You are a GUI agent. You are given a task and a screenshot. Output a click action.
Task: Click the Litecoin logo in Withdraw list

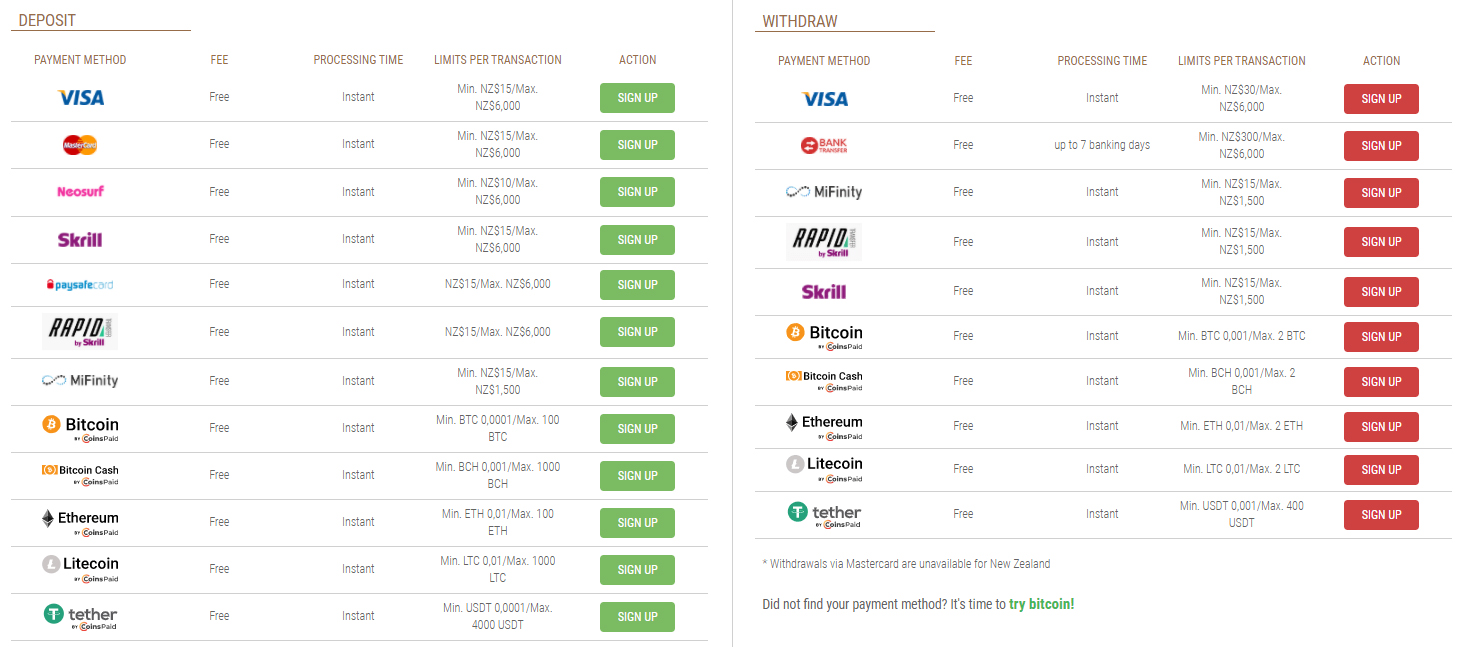(824, 468)
